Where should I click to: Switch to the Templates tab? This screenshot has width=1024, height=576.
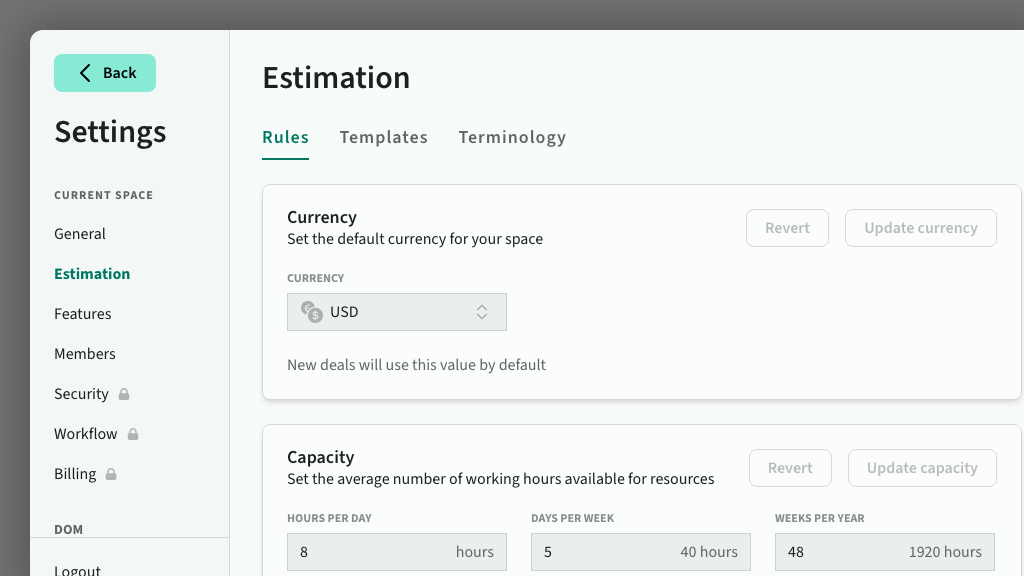[383, 138]
